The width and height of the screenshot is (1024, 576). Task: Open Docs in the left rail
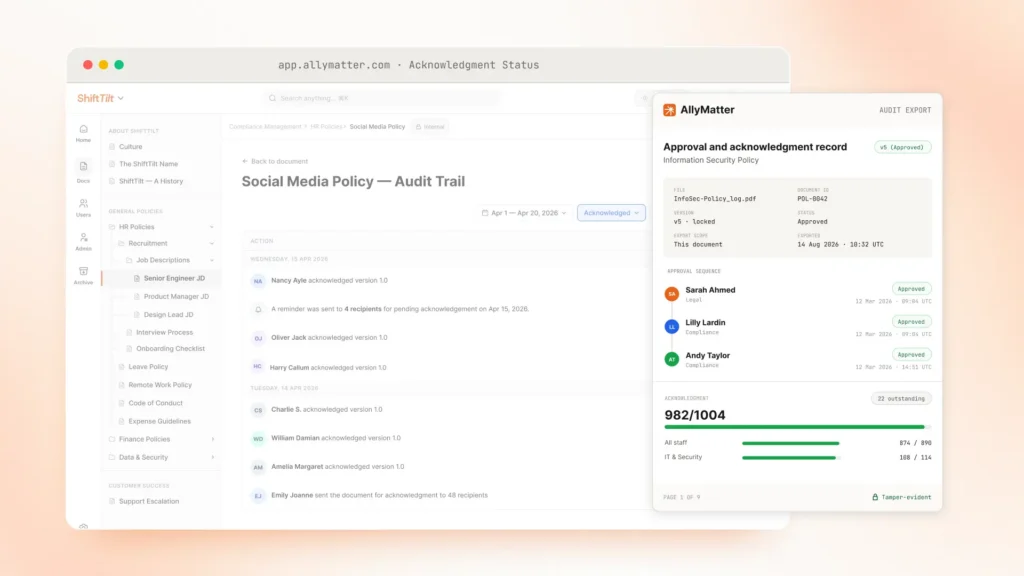(83, 172)
